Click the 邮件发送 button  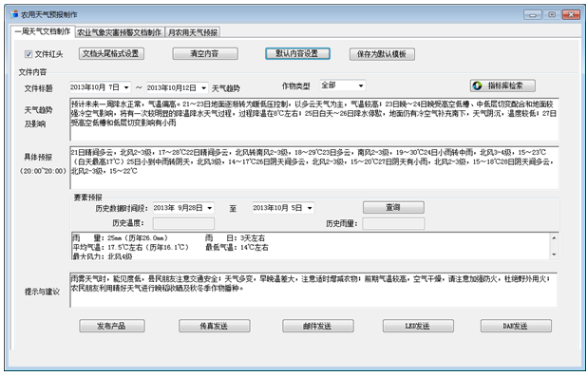coord(318,326)
